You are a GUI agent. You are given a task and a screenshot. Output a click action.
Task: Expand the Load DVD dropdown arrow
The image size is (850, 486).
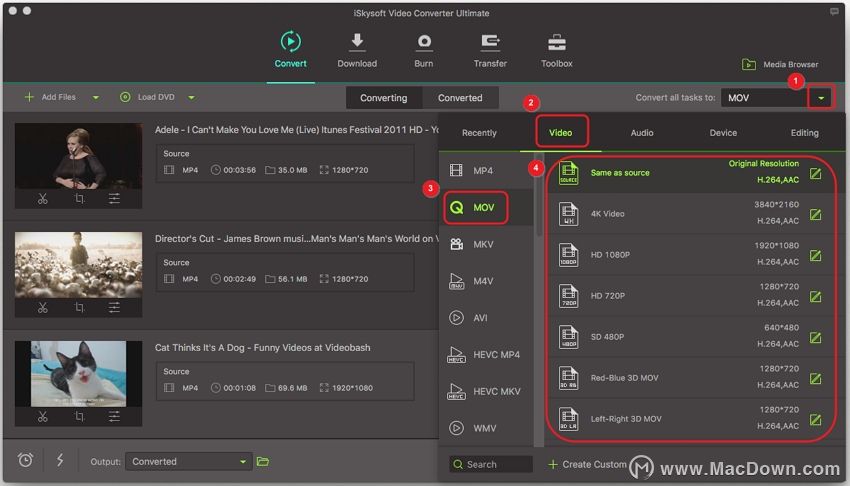[191, 98]
